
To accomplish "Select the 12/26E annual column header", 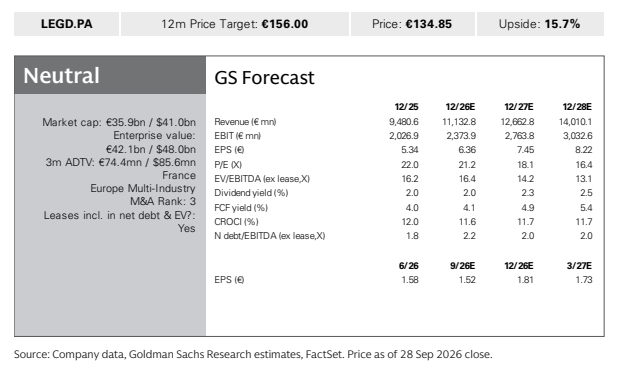I will coord(460,107).
